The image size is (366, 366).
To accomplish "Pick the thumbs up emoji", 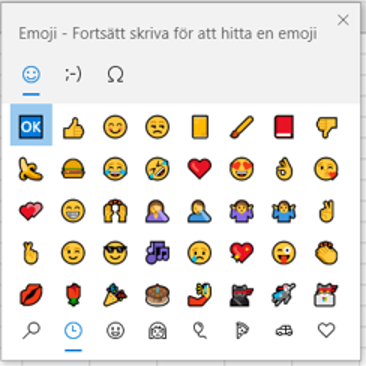I will [x=73, y=127].
